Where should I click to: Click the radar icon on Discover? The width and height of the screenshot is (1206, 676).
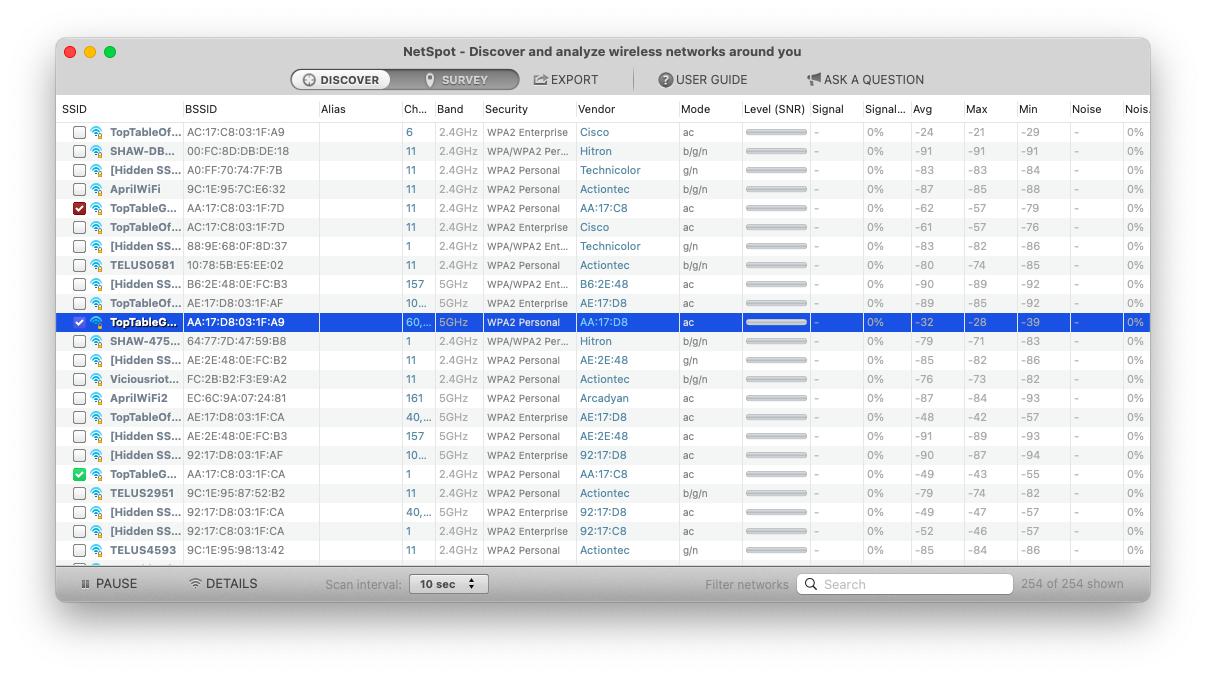[x=309, y=80]
